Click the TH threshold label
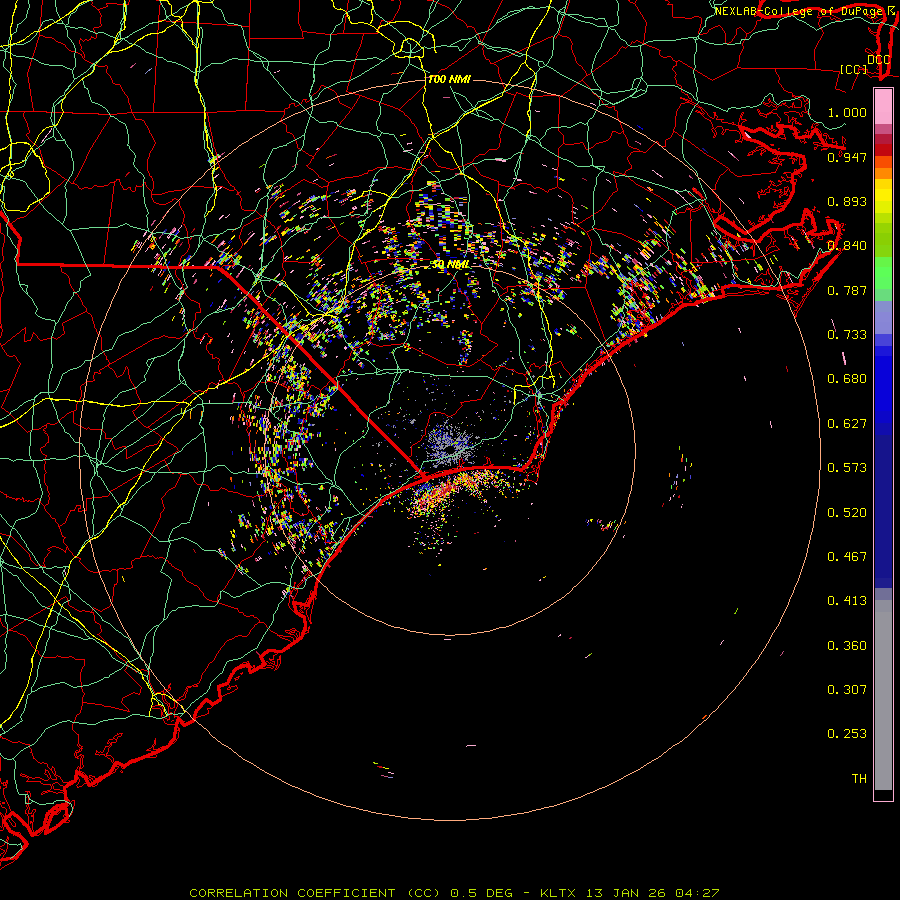Viewport: 900px width, 900px height. point(859,779)
